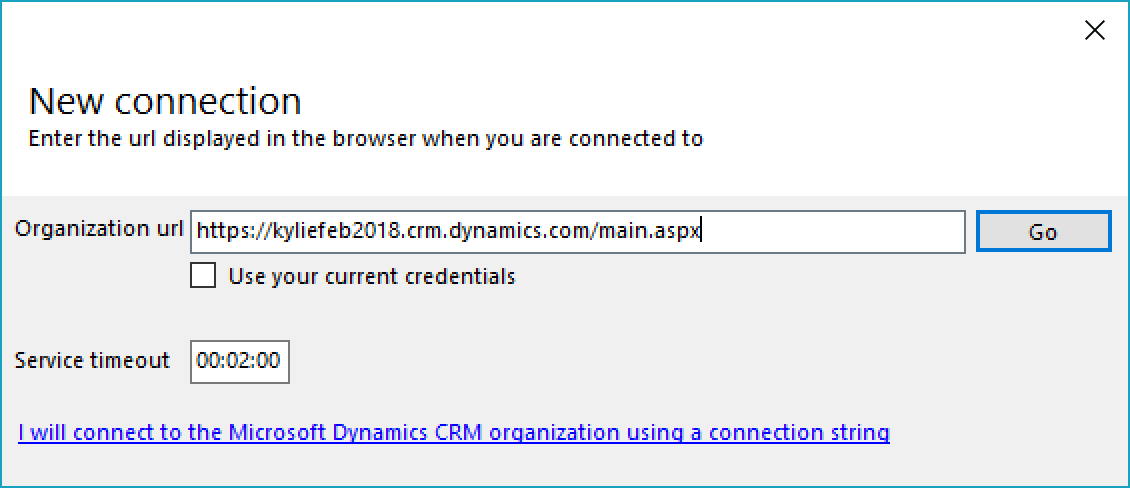This screenshot has width=1130, height=488.
Task: Click the Service timeout field
Action: tap(239, 361)
